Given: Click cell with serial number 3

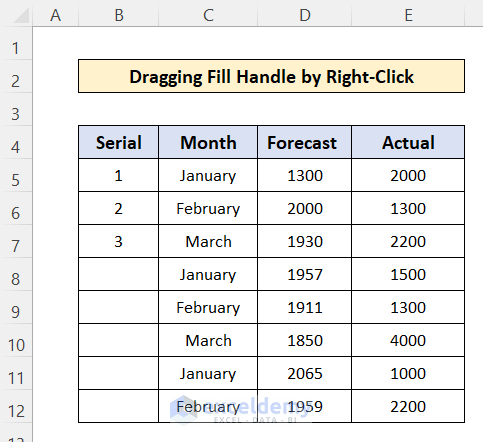Looking at the screenshot, I should (x=119, y=241).
